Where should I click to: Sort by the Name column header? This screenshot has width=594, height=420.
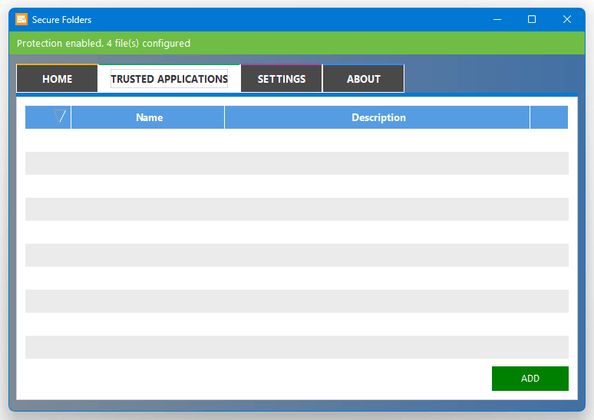point(148,117)
